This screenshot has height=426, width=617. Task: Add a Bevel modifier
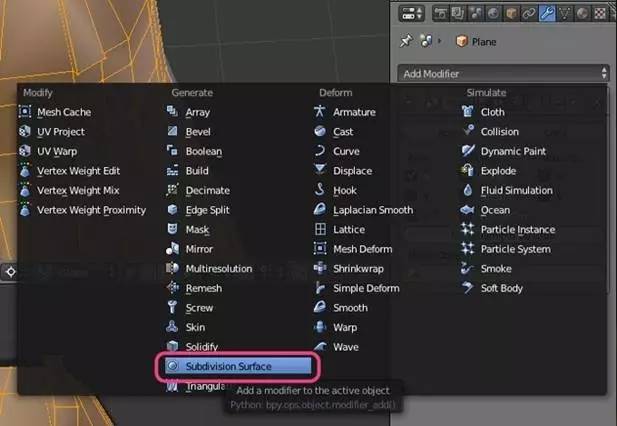[238, 132]
